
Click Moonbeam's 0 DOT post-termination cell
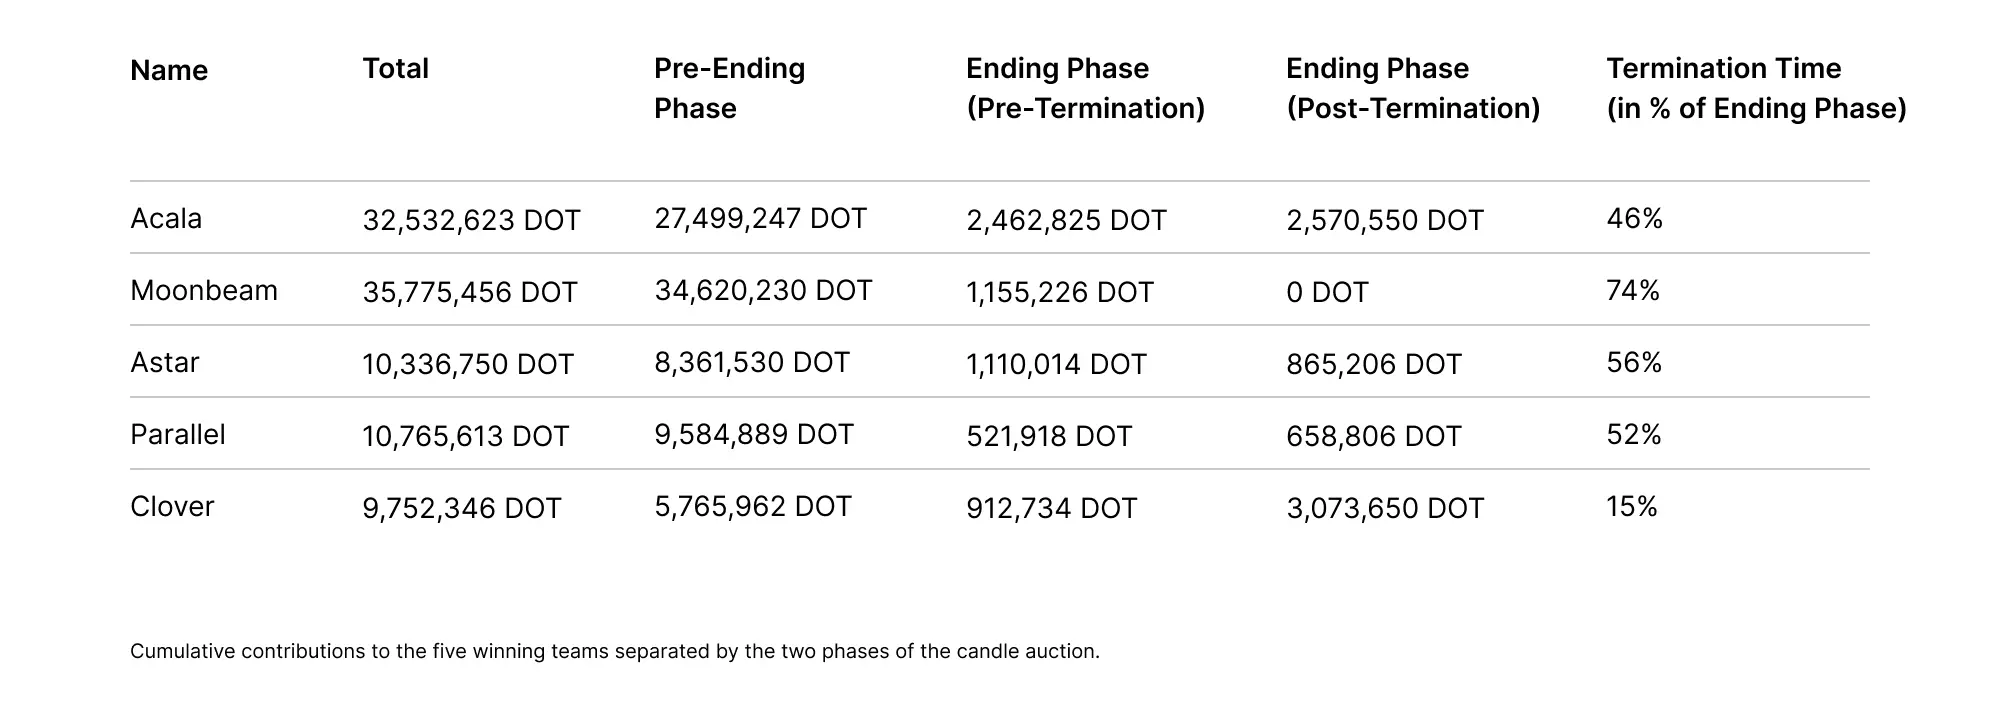(x=1327, y=292)
